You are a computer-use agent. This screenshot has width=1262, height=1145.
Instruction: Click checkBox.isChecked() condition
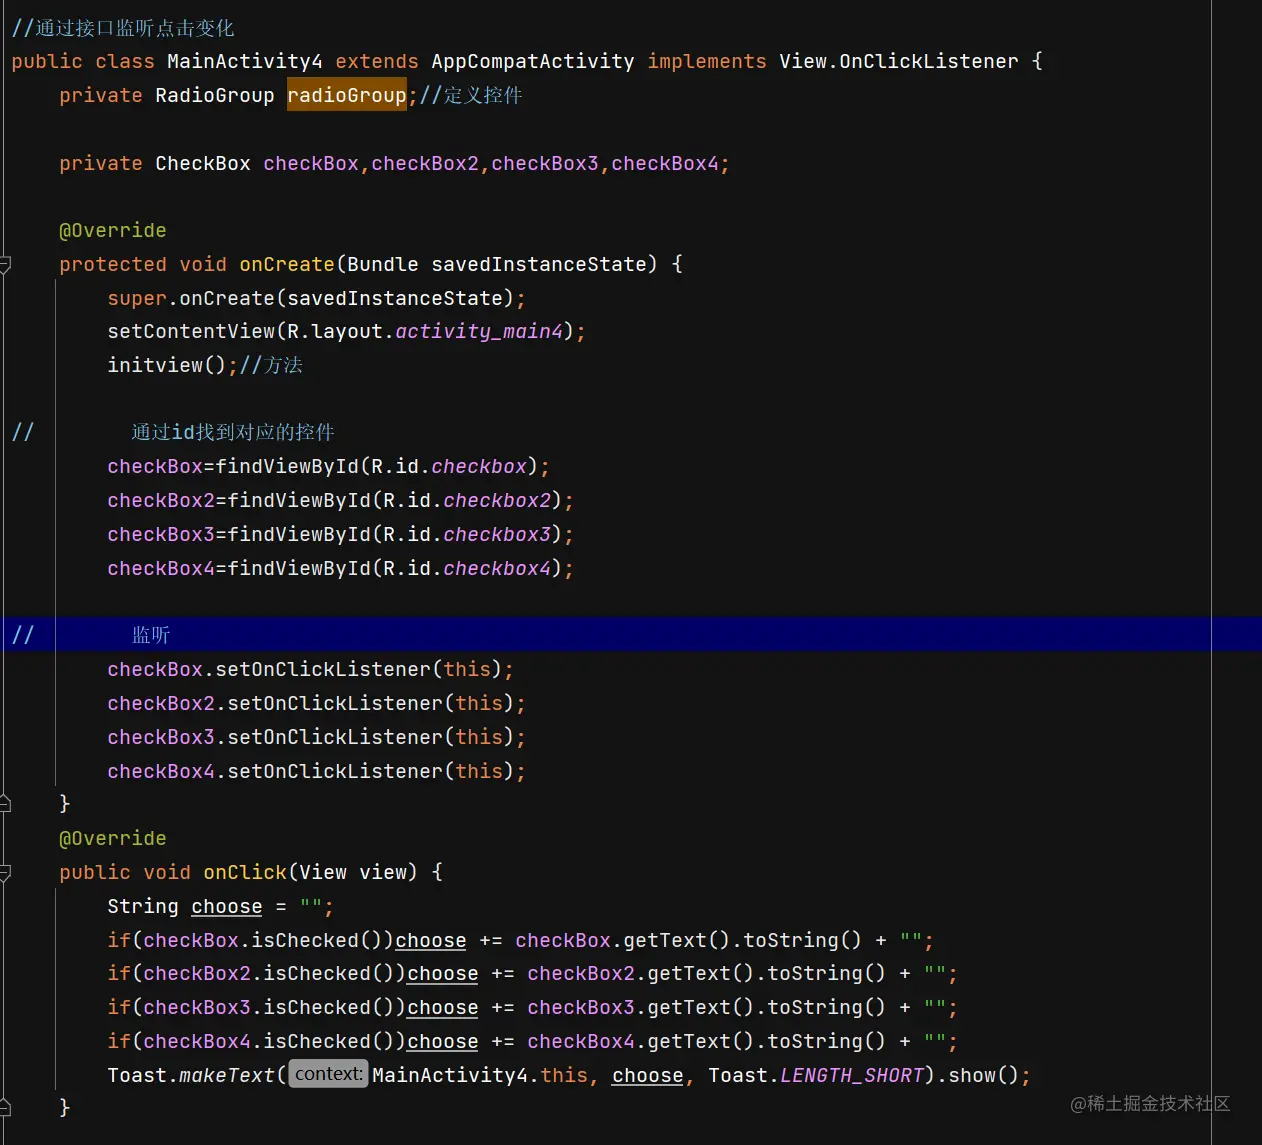263,940
